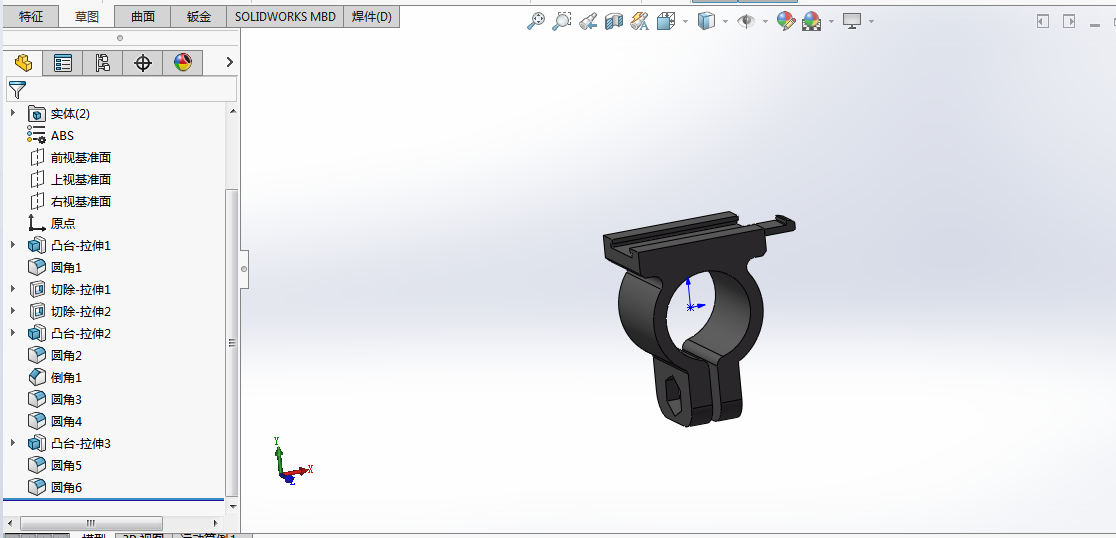Click the horizontal scrollbar left arrow
The image size is (1116, 538).
pyautogui.click(x=9, y=523)
